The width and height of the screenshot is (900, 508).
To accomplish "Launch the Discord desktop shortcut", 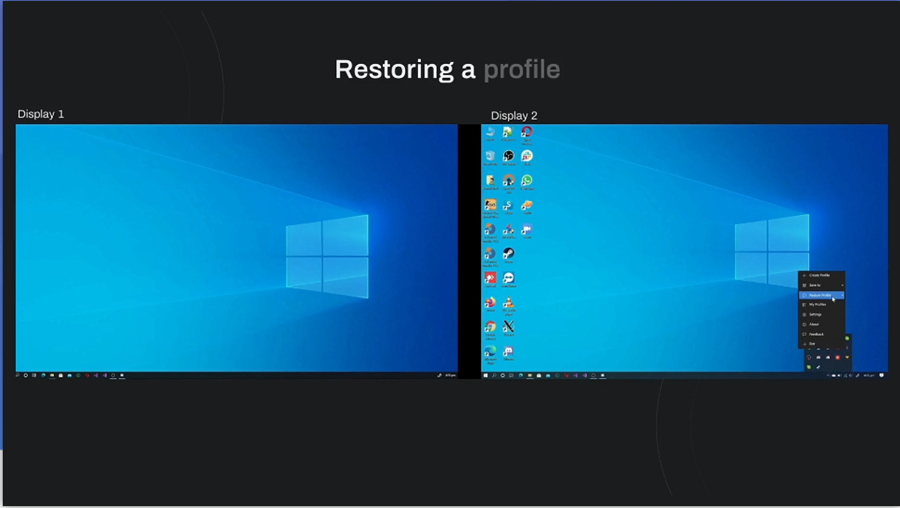I will pyautogui.click(x=509, y=353).
